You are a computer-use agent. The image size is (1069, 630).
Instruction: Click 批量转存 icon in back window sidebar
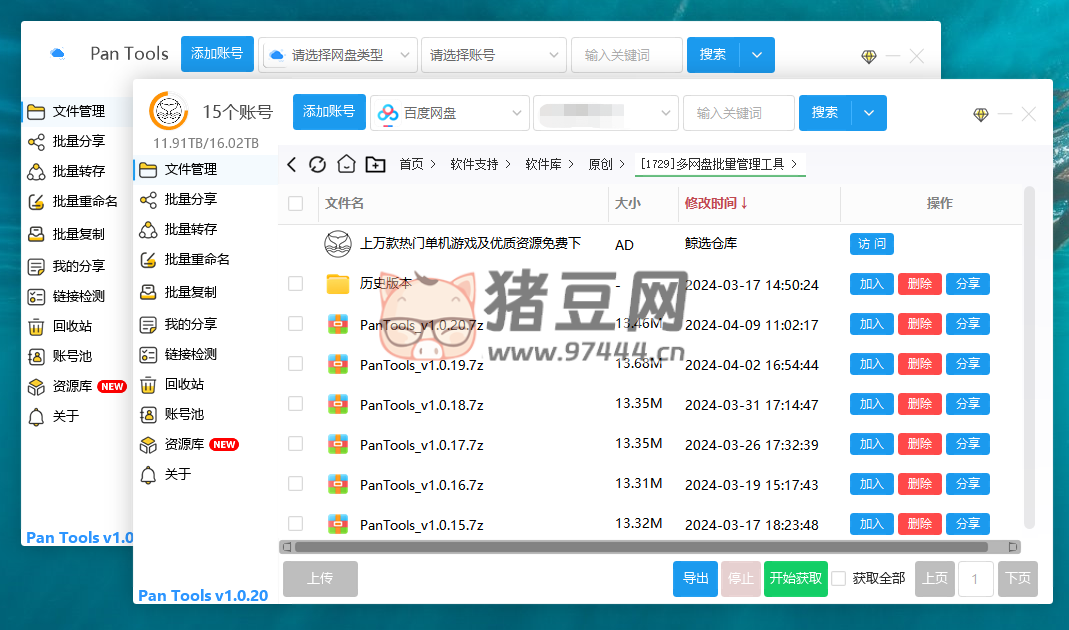click(x=36, y=172)
